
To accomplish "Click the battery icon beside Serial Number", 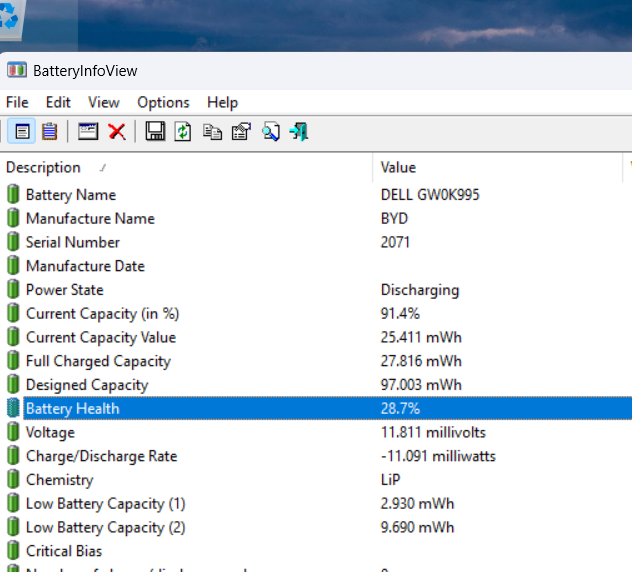I will pyautogui.click(x=13, y=242).
